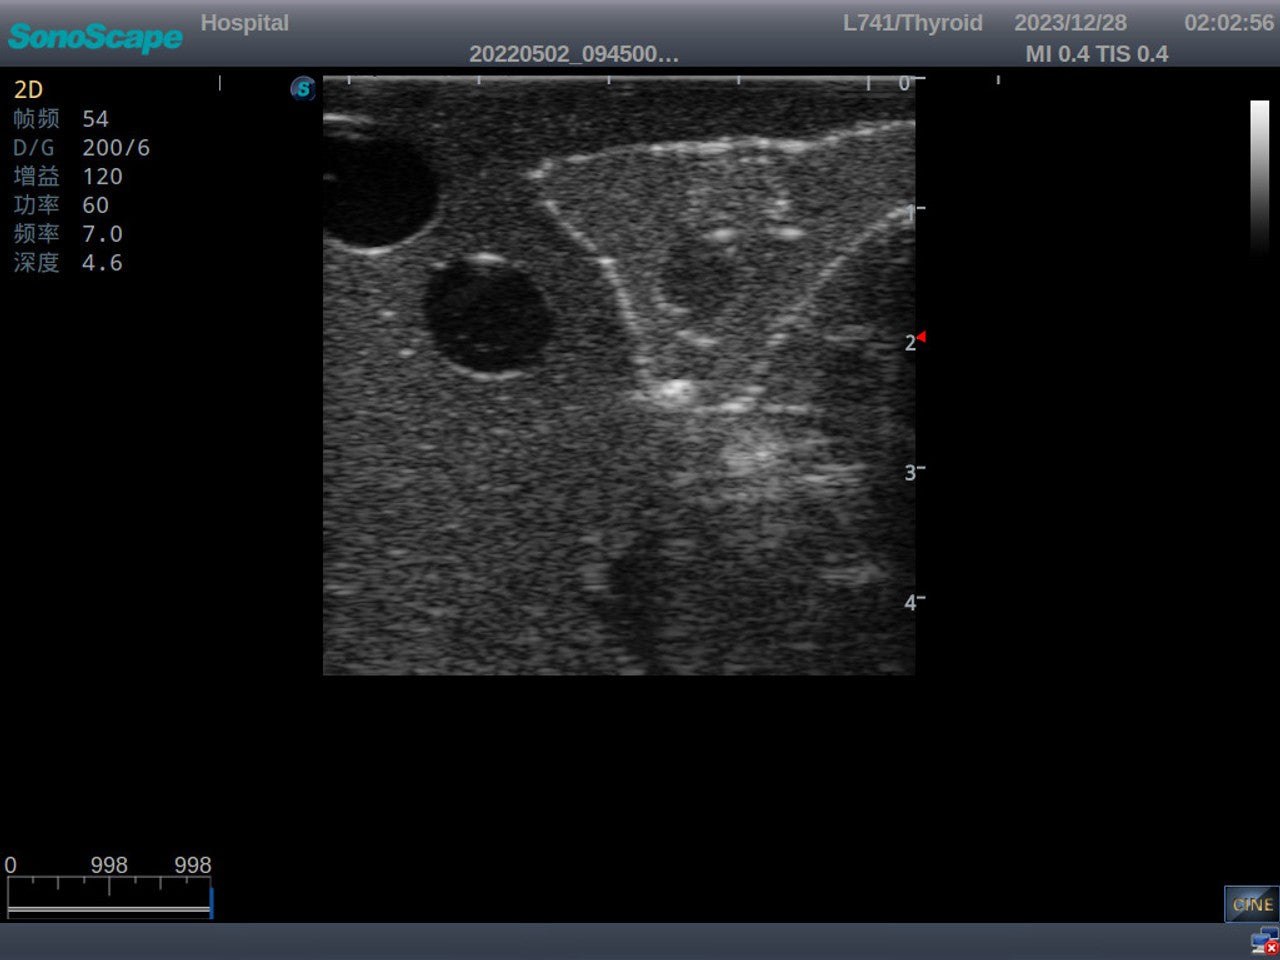The width and height of the screenshot is (1280, 960).
Task: Open the L741/Thyroid probe preset selector
Action: click(x=912, y=22)
